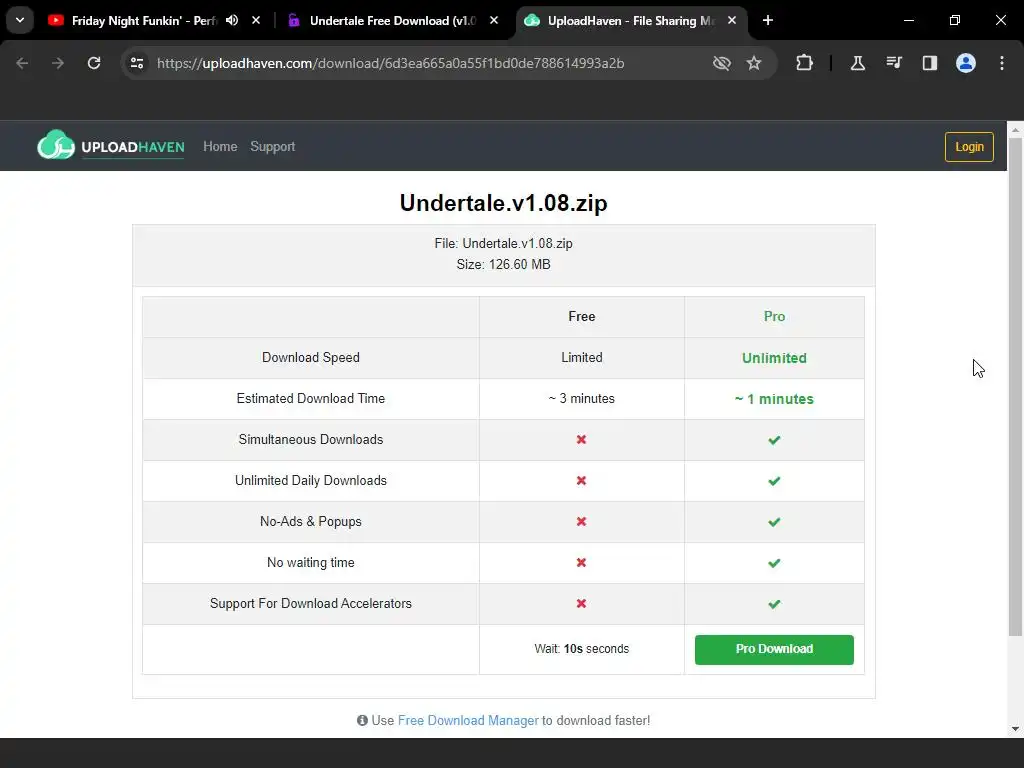Minimize the browser window
Screen dimensions: 1024x768
pos(908,21)
